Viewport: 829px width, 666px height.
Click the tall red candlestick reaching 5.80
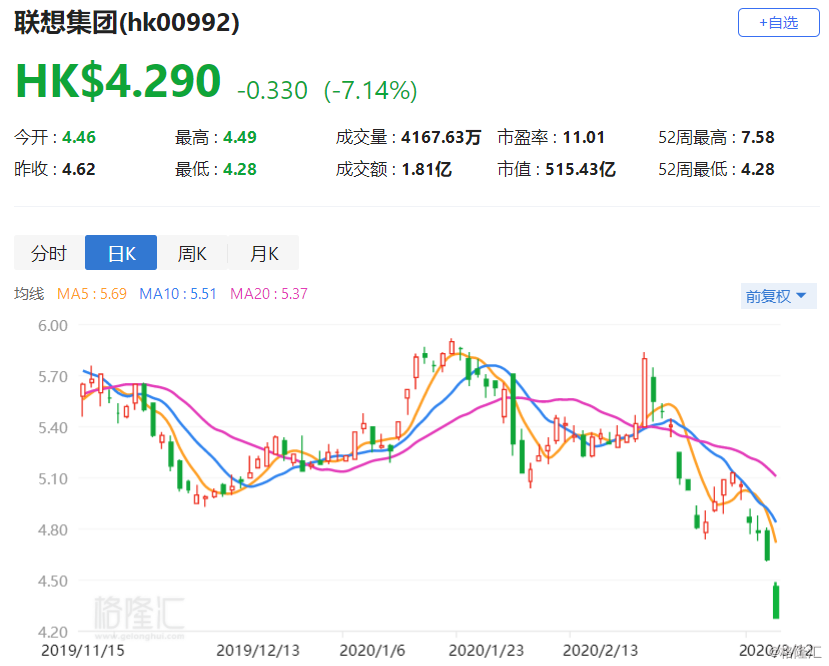pyautogui.click(x=644, y=391)
